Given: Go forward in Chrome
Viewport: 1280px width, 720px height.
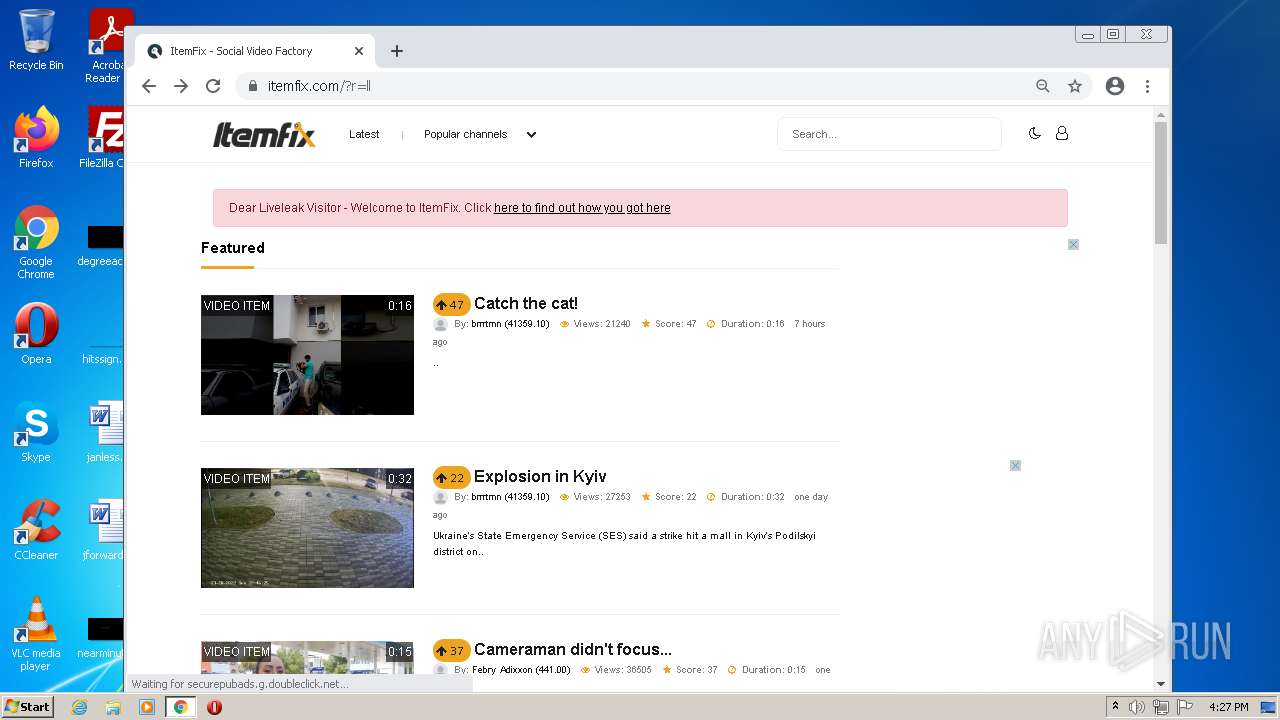Looking at the screenshot, I should coord(181,86).
